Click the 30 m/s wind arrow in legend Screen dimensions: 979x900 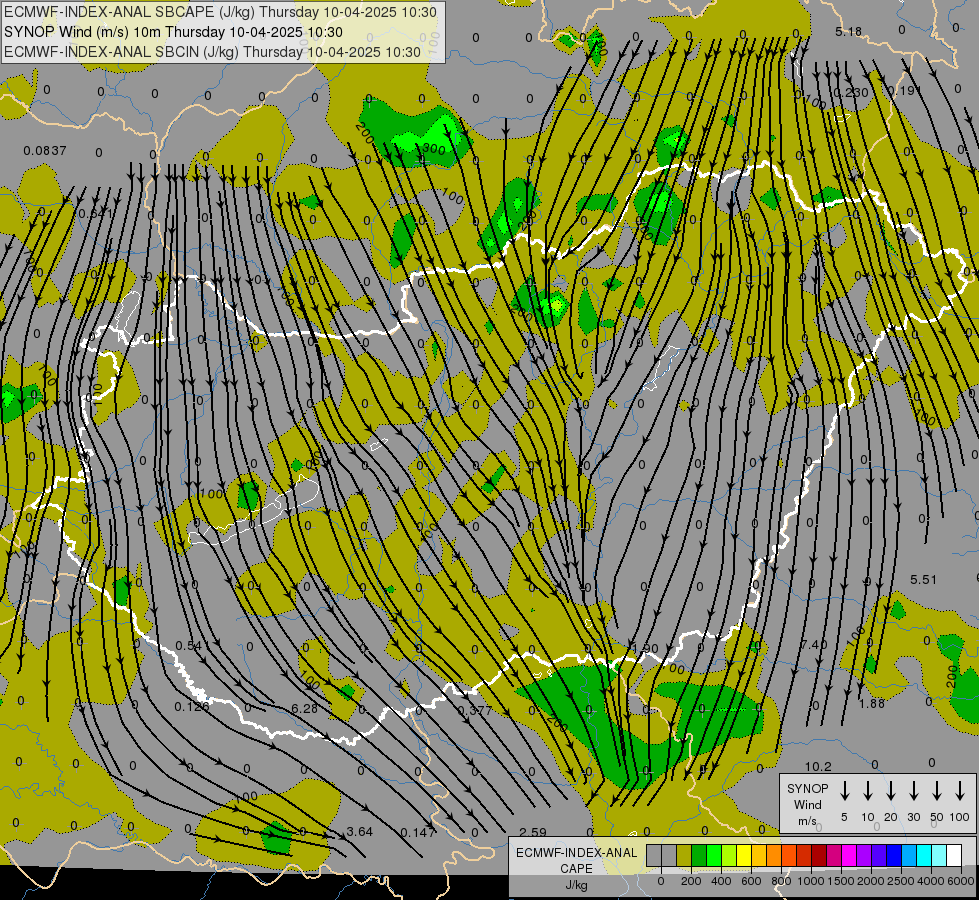point(913,791)
